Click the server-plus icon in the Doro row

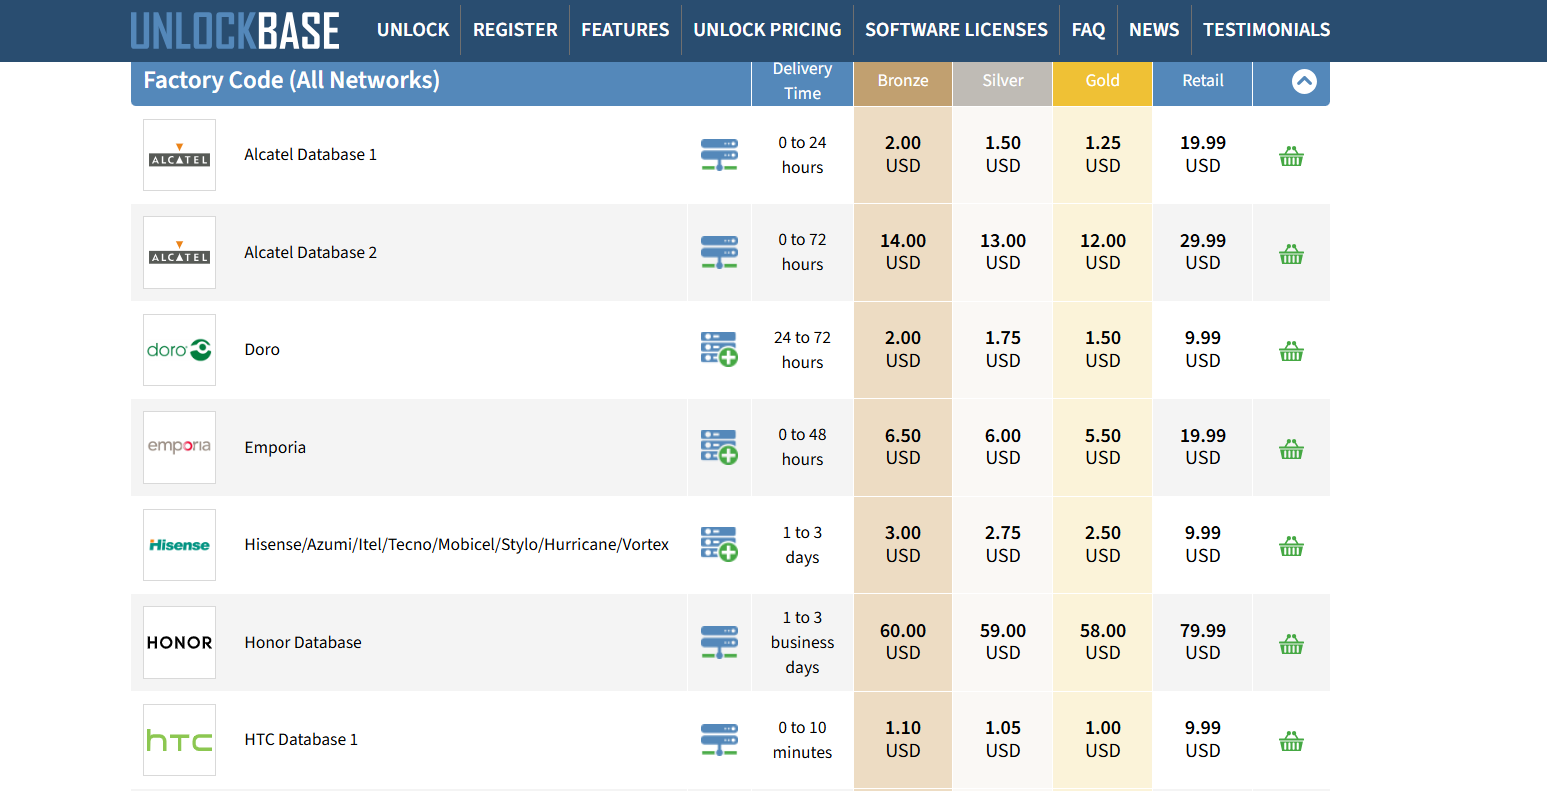click(x=719, y=349)
